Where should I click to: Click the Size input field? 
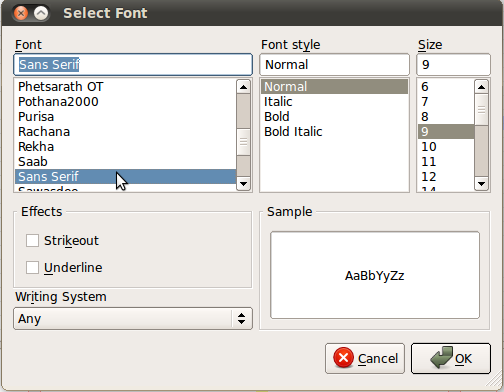[453, 65]
